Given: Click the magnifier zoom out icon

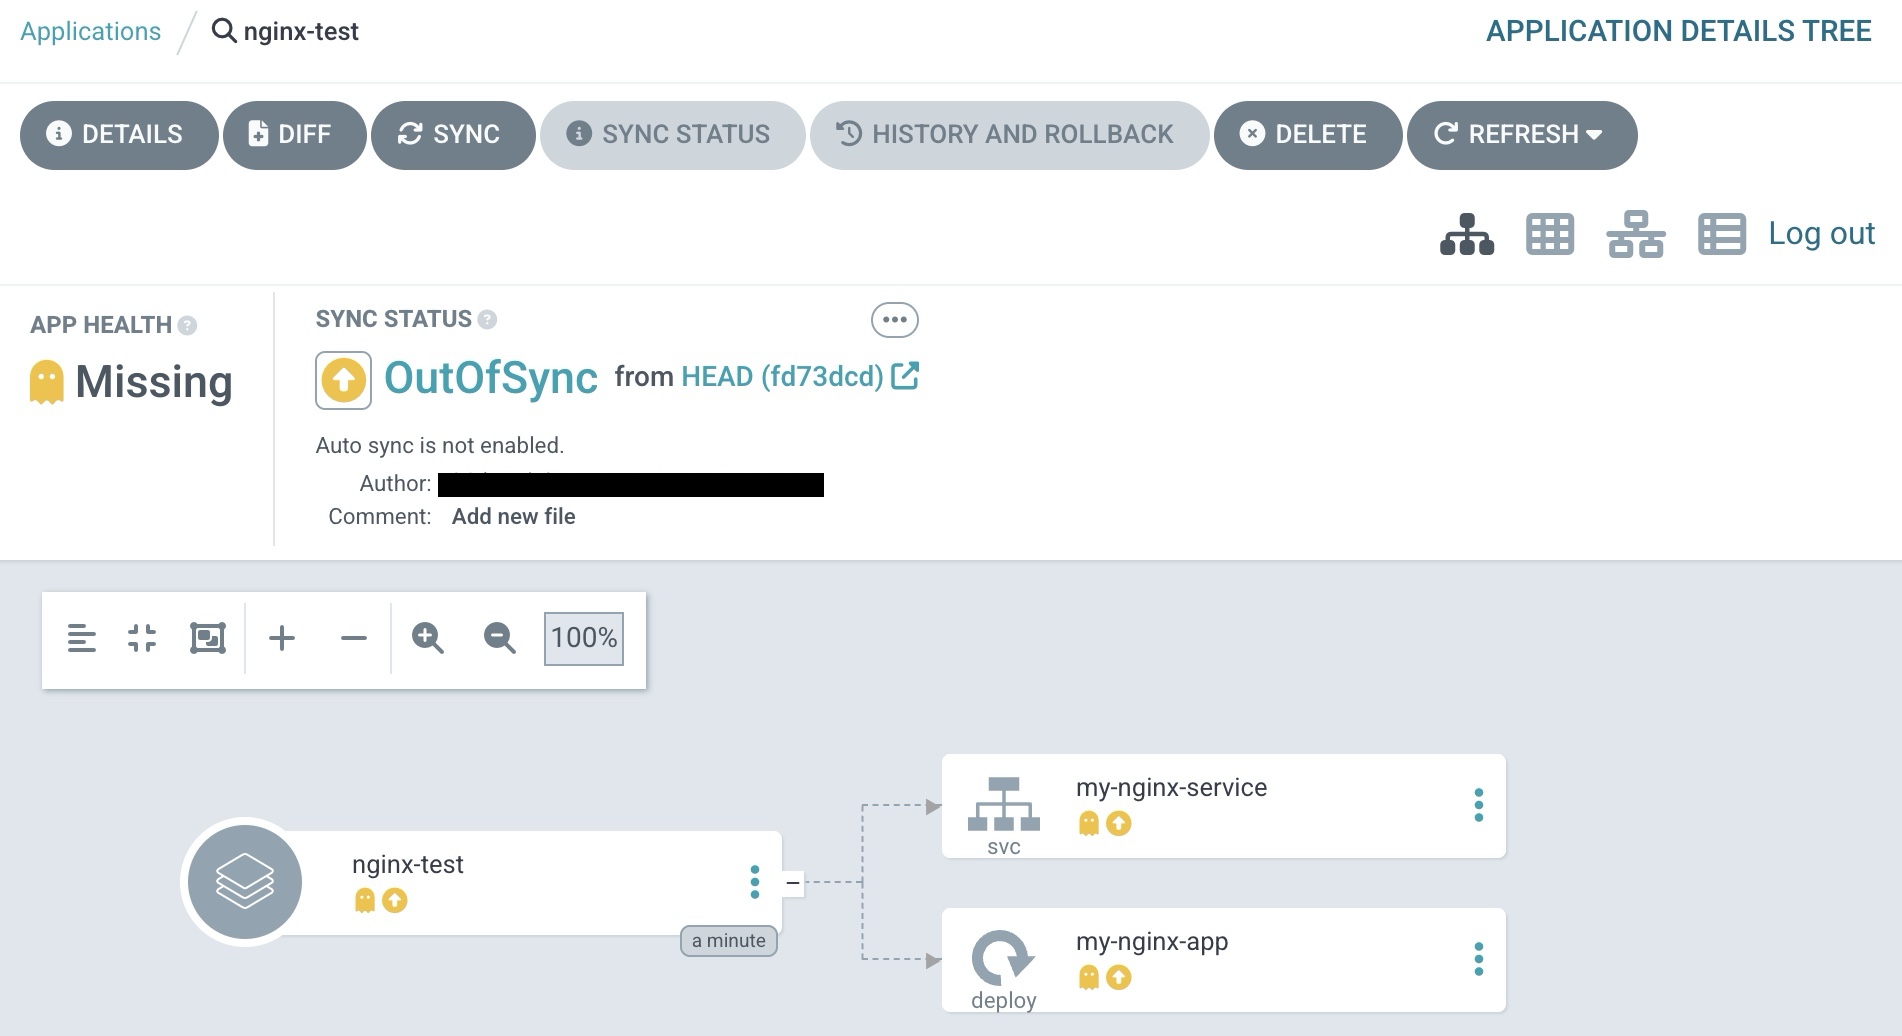Looking at the screenshot, I should pos(499,638).
